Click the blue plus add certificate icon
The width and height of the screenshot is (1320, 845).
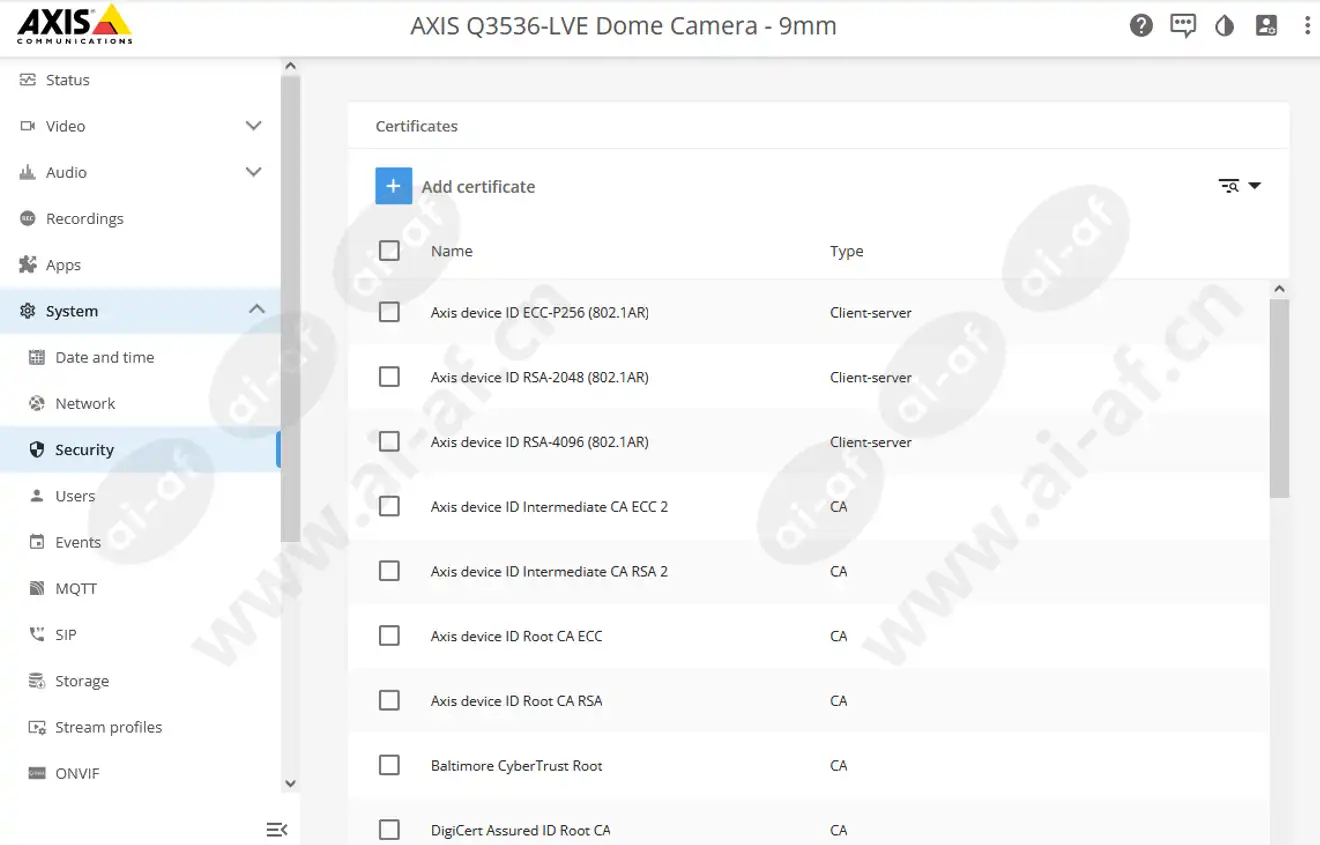[x=394, y=186]
